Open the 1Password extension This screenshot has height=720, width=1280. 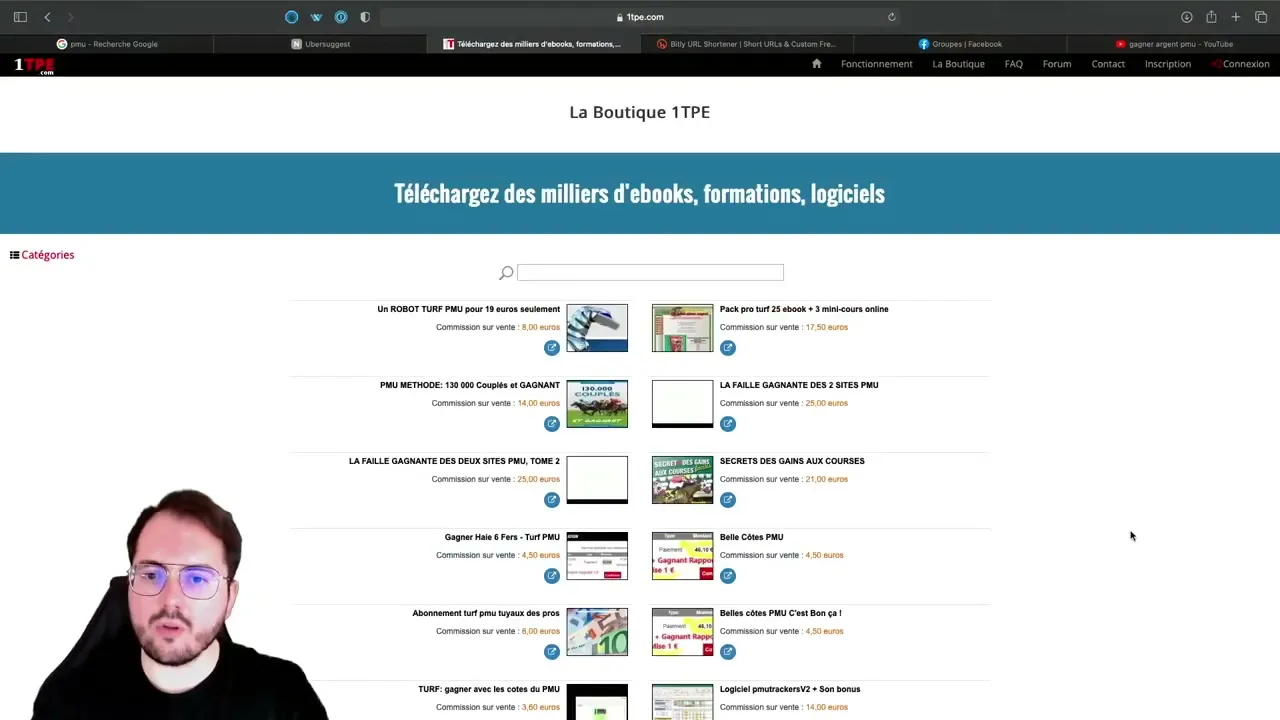click(341, 17)
